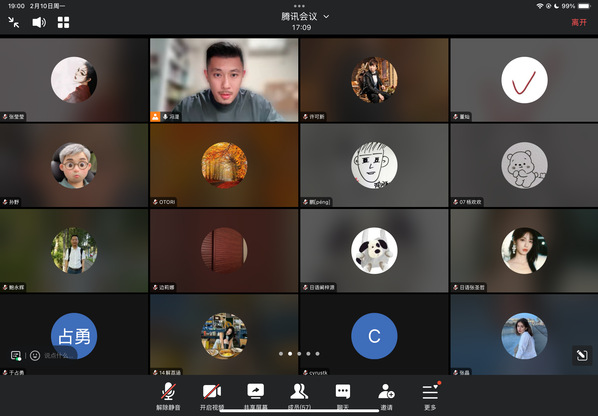This screenshot has width=598, height=416.
Task: Tap the red 离开 leave button
Action: tap(579, 22)
